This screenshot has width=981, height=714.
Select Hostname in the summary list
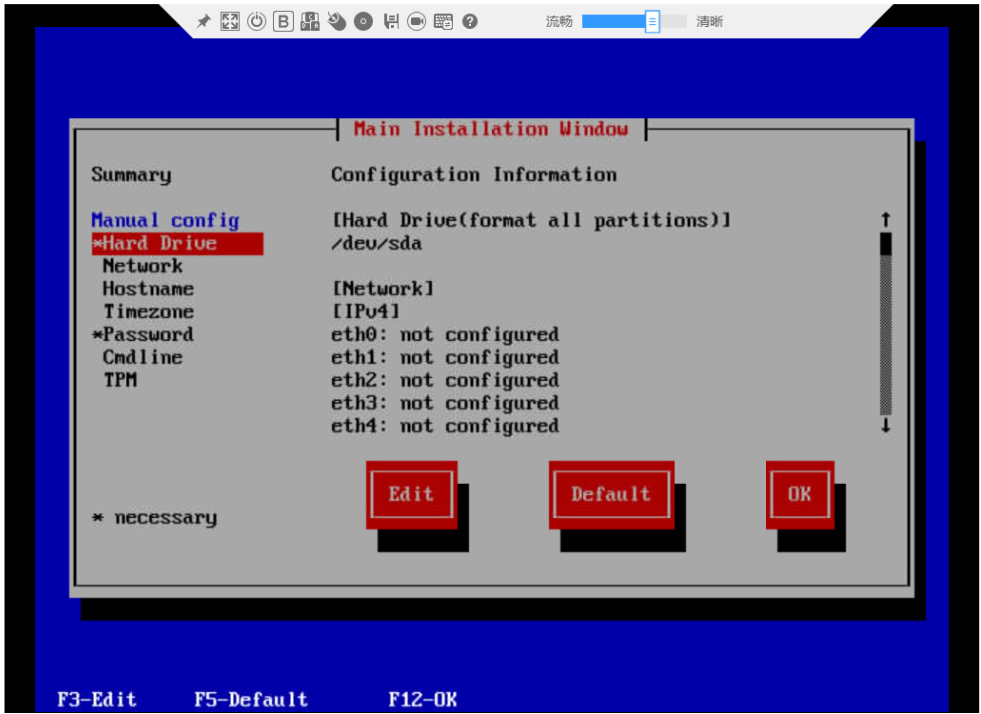pyautogui.click(x=148, y=289)
